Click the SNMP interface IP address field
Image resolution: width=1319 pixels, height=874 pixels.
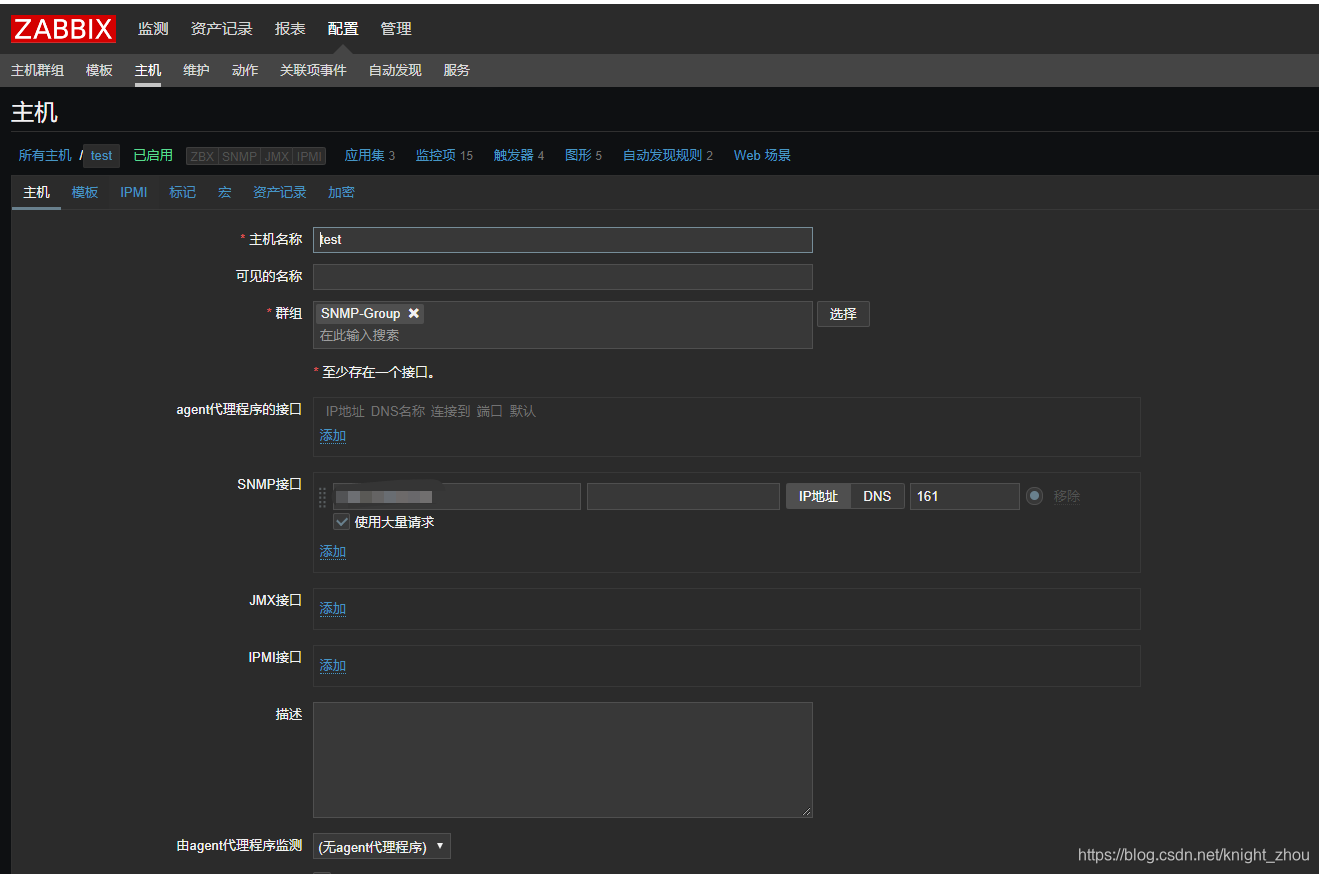point(457,496)
